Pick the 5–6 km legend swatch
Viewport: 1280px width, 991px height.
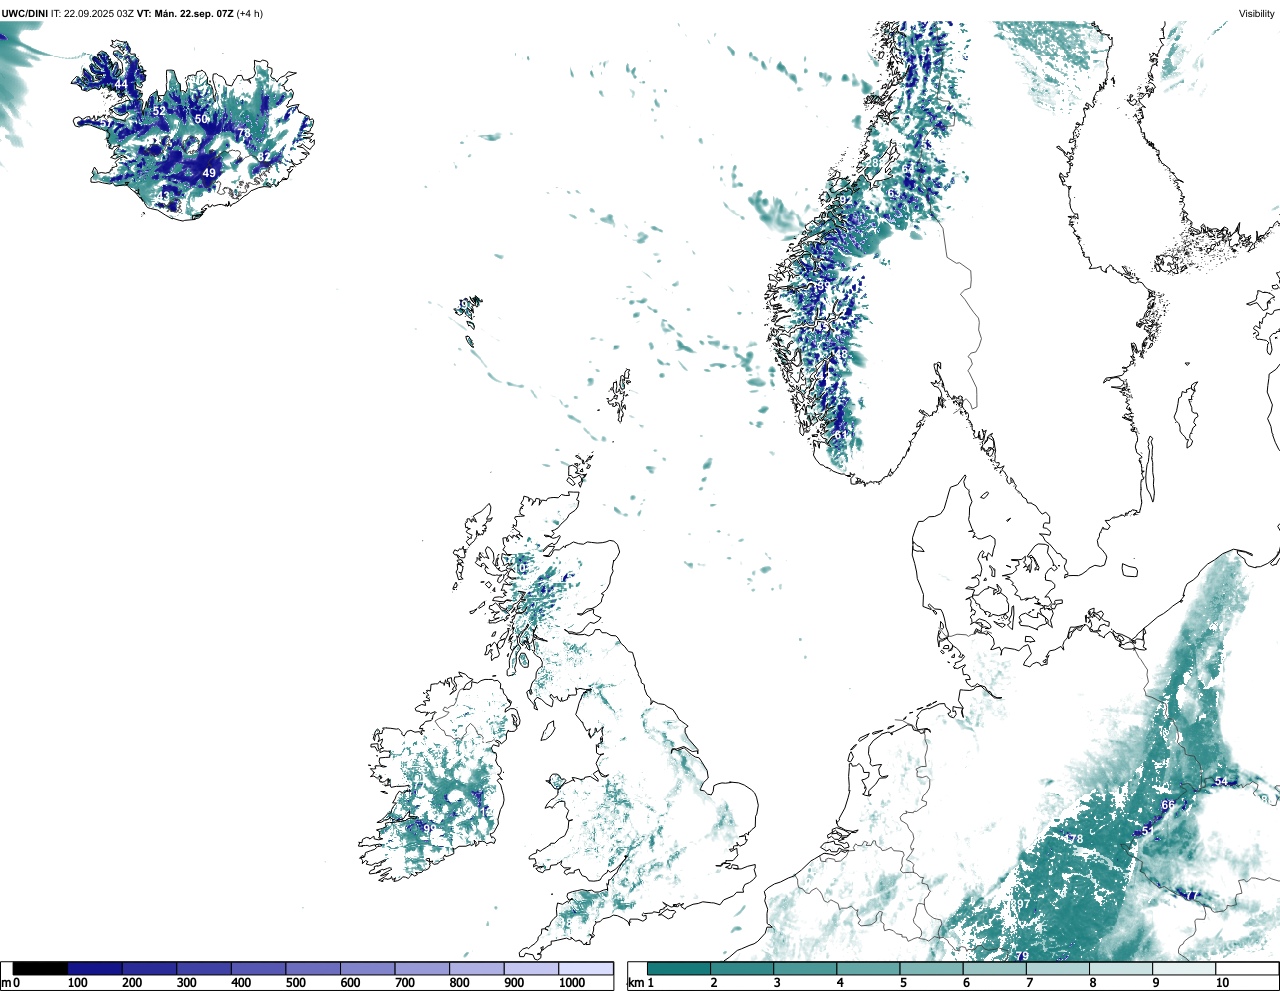(931, 969)
